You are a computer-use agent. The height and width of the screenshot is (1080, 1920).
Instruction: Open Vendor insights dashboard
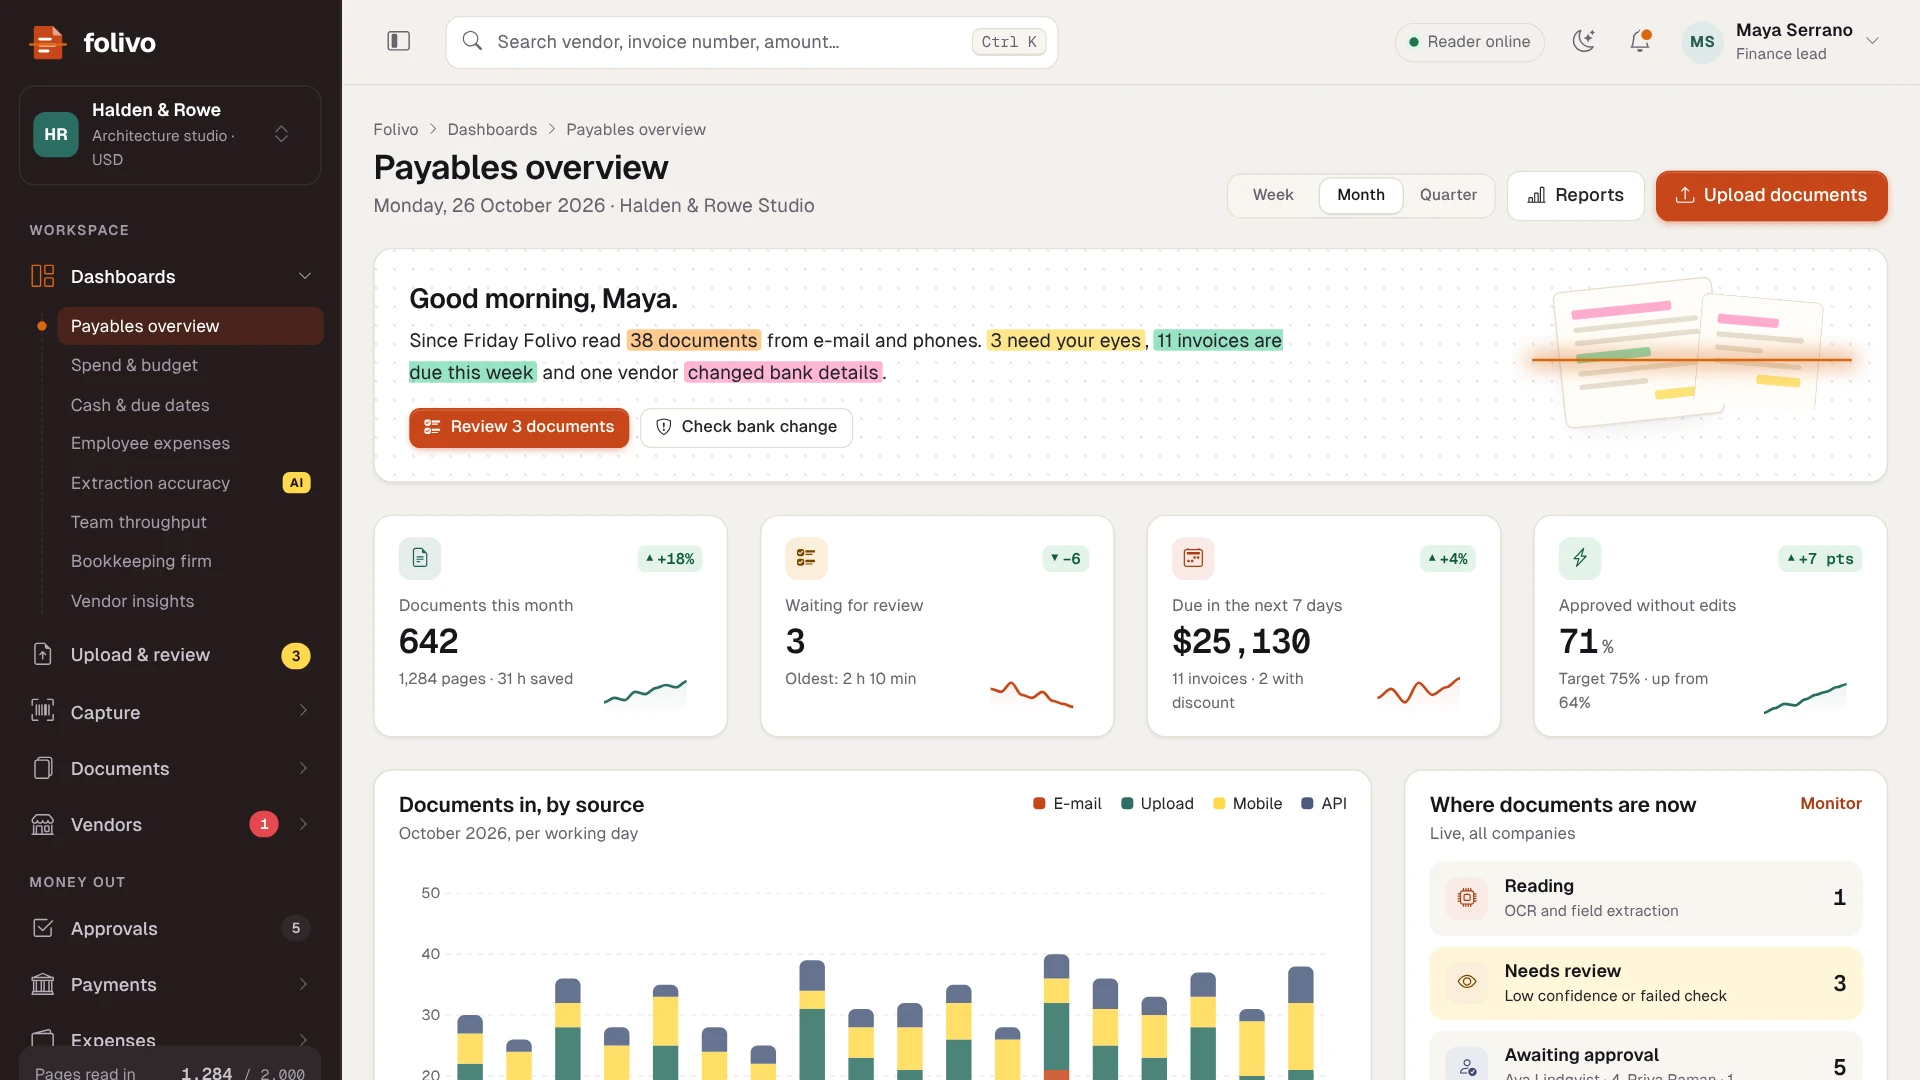click(190, 601)
